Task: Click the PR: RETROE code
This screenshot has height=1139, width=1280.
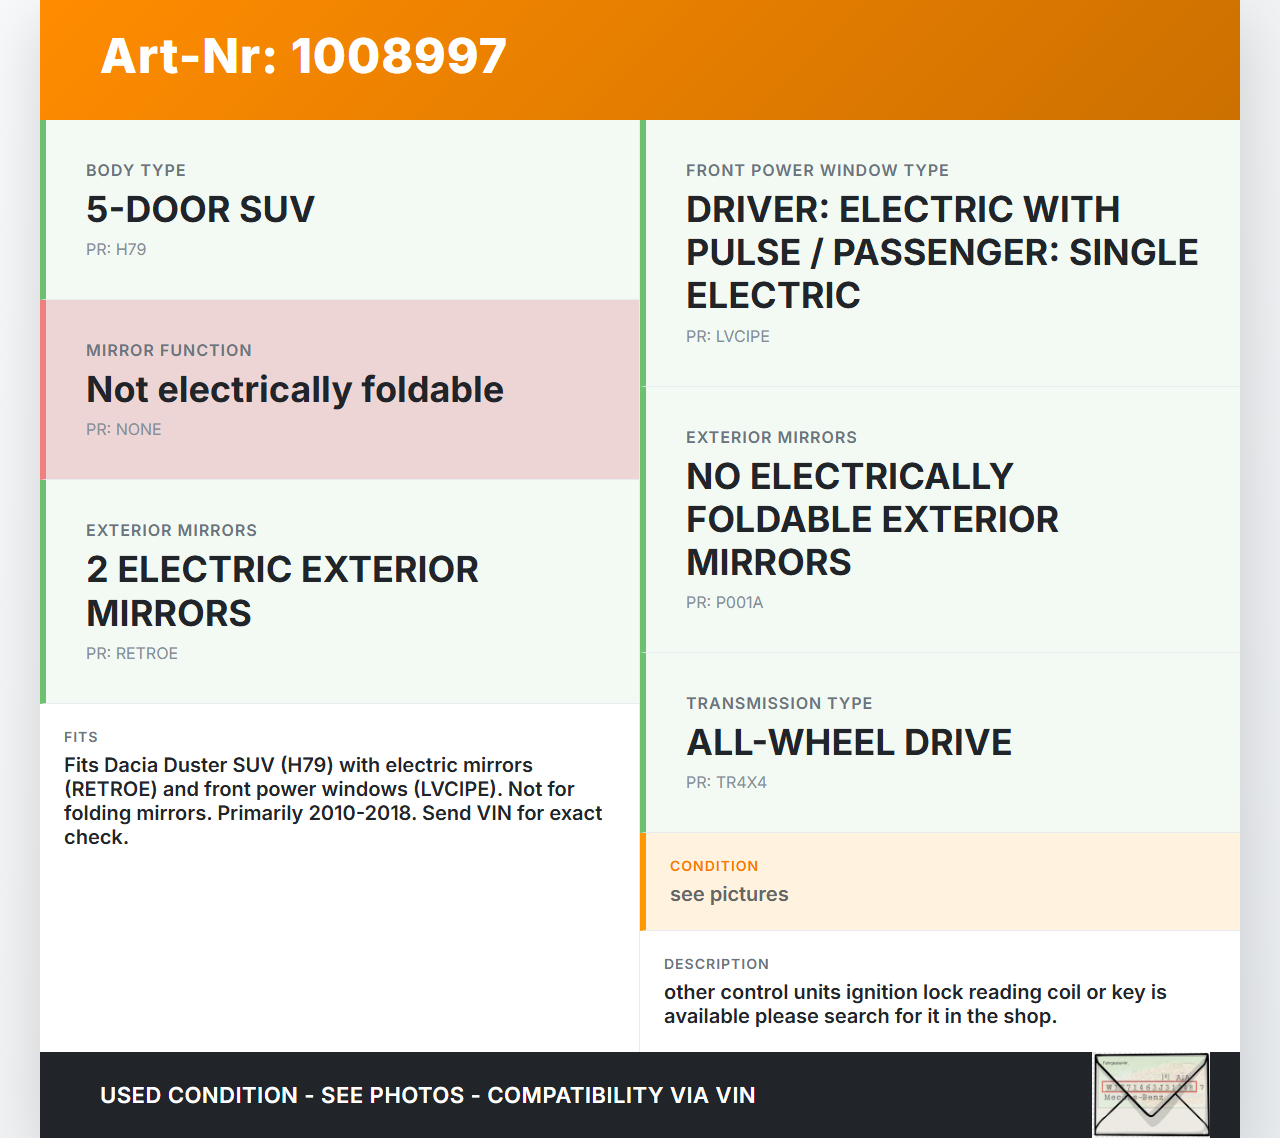Action: point(132,654)
